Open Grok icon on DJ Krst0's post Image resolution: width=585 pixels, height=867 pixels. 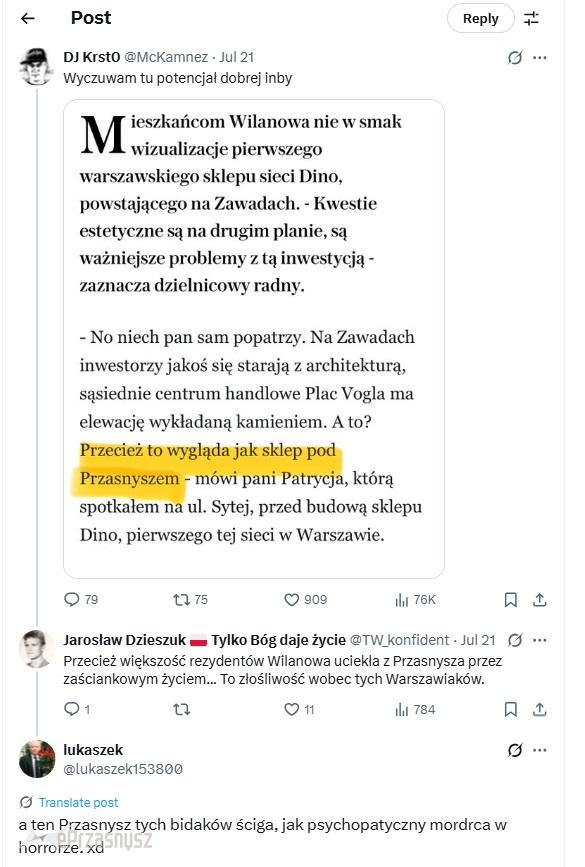click(515, 58)
